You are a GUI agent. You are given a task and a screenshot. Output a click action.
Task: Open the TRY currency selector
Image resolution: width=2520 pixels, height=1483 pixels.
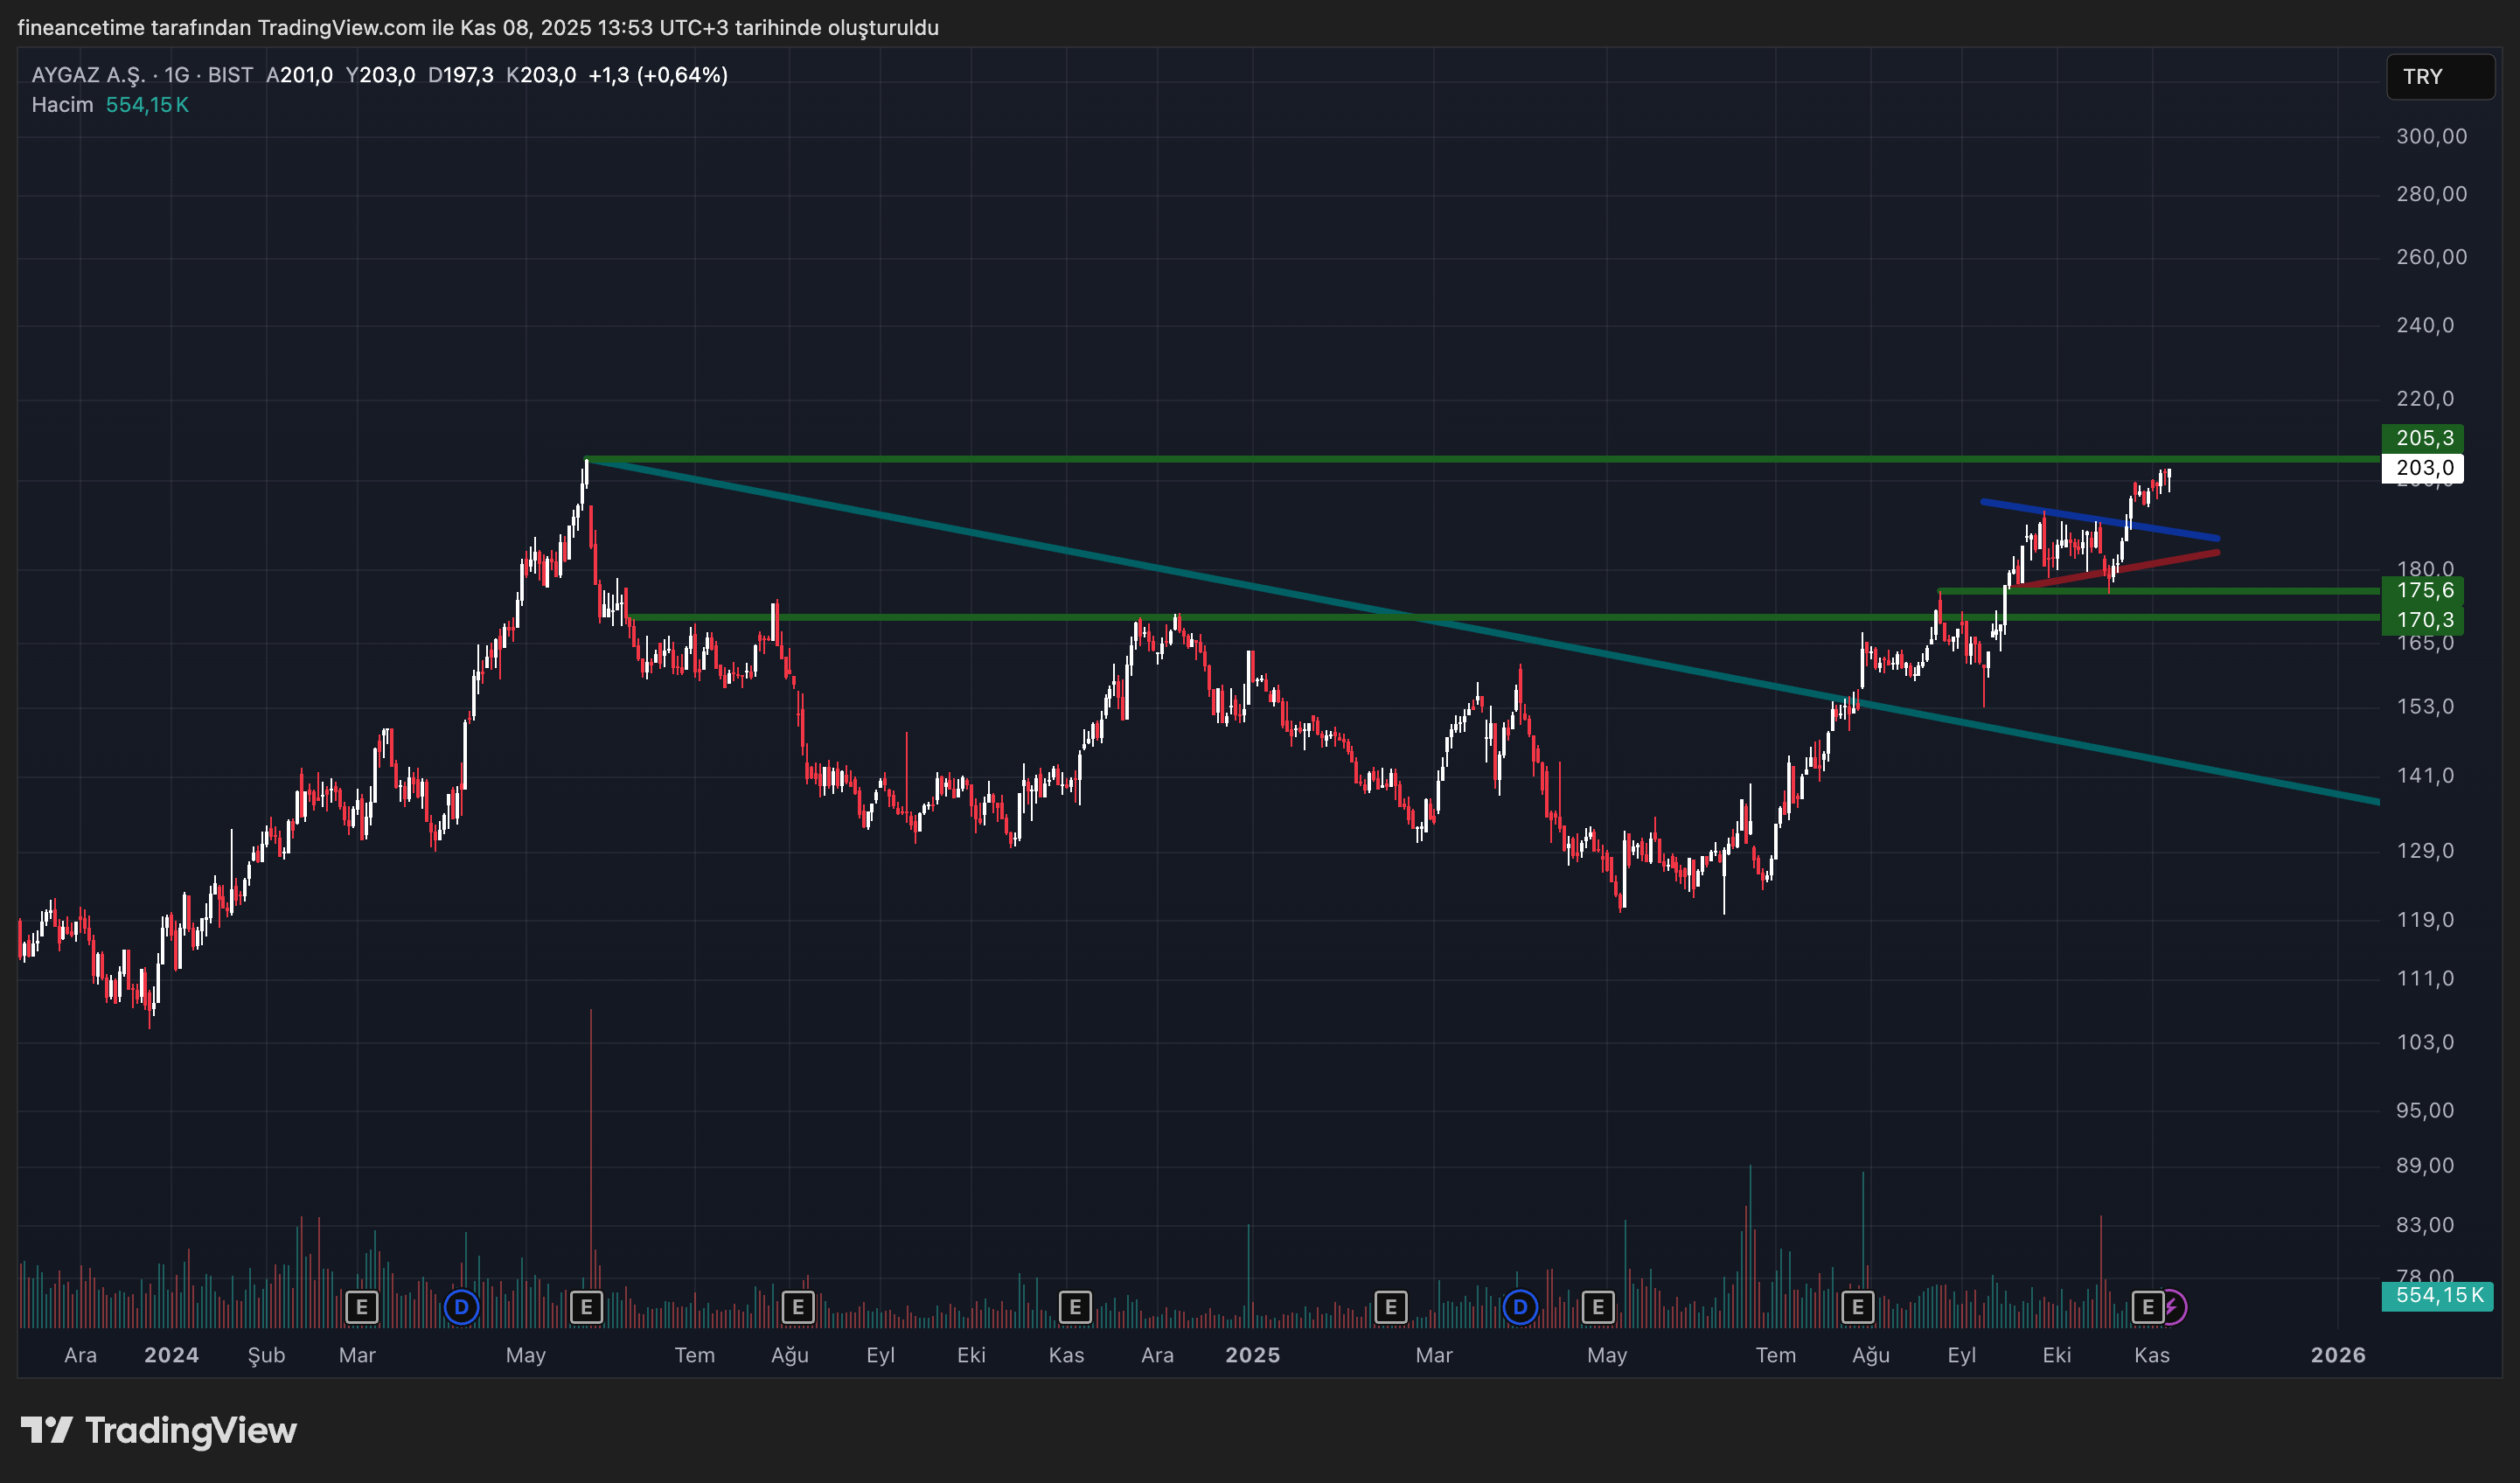(x=2439, y=77)
